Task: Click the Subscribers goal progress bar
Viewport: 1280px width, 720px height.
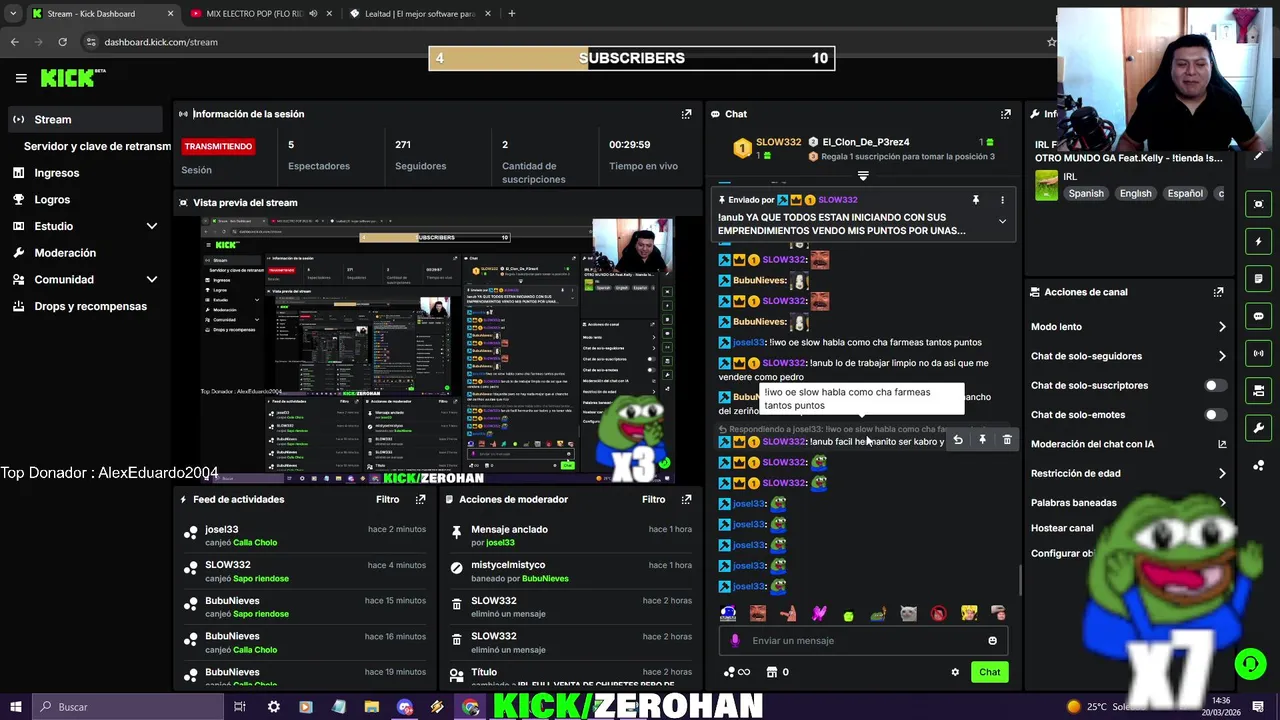Action: pyautogui.click(x=632, y=58)
